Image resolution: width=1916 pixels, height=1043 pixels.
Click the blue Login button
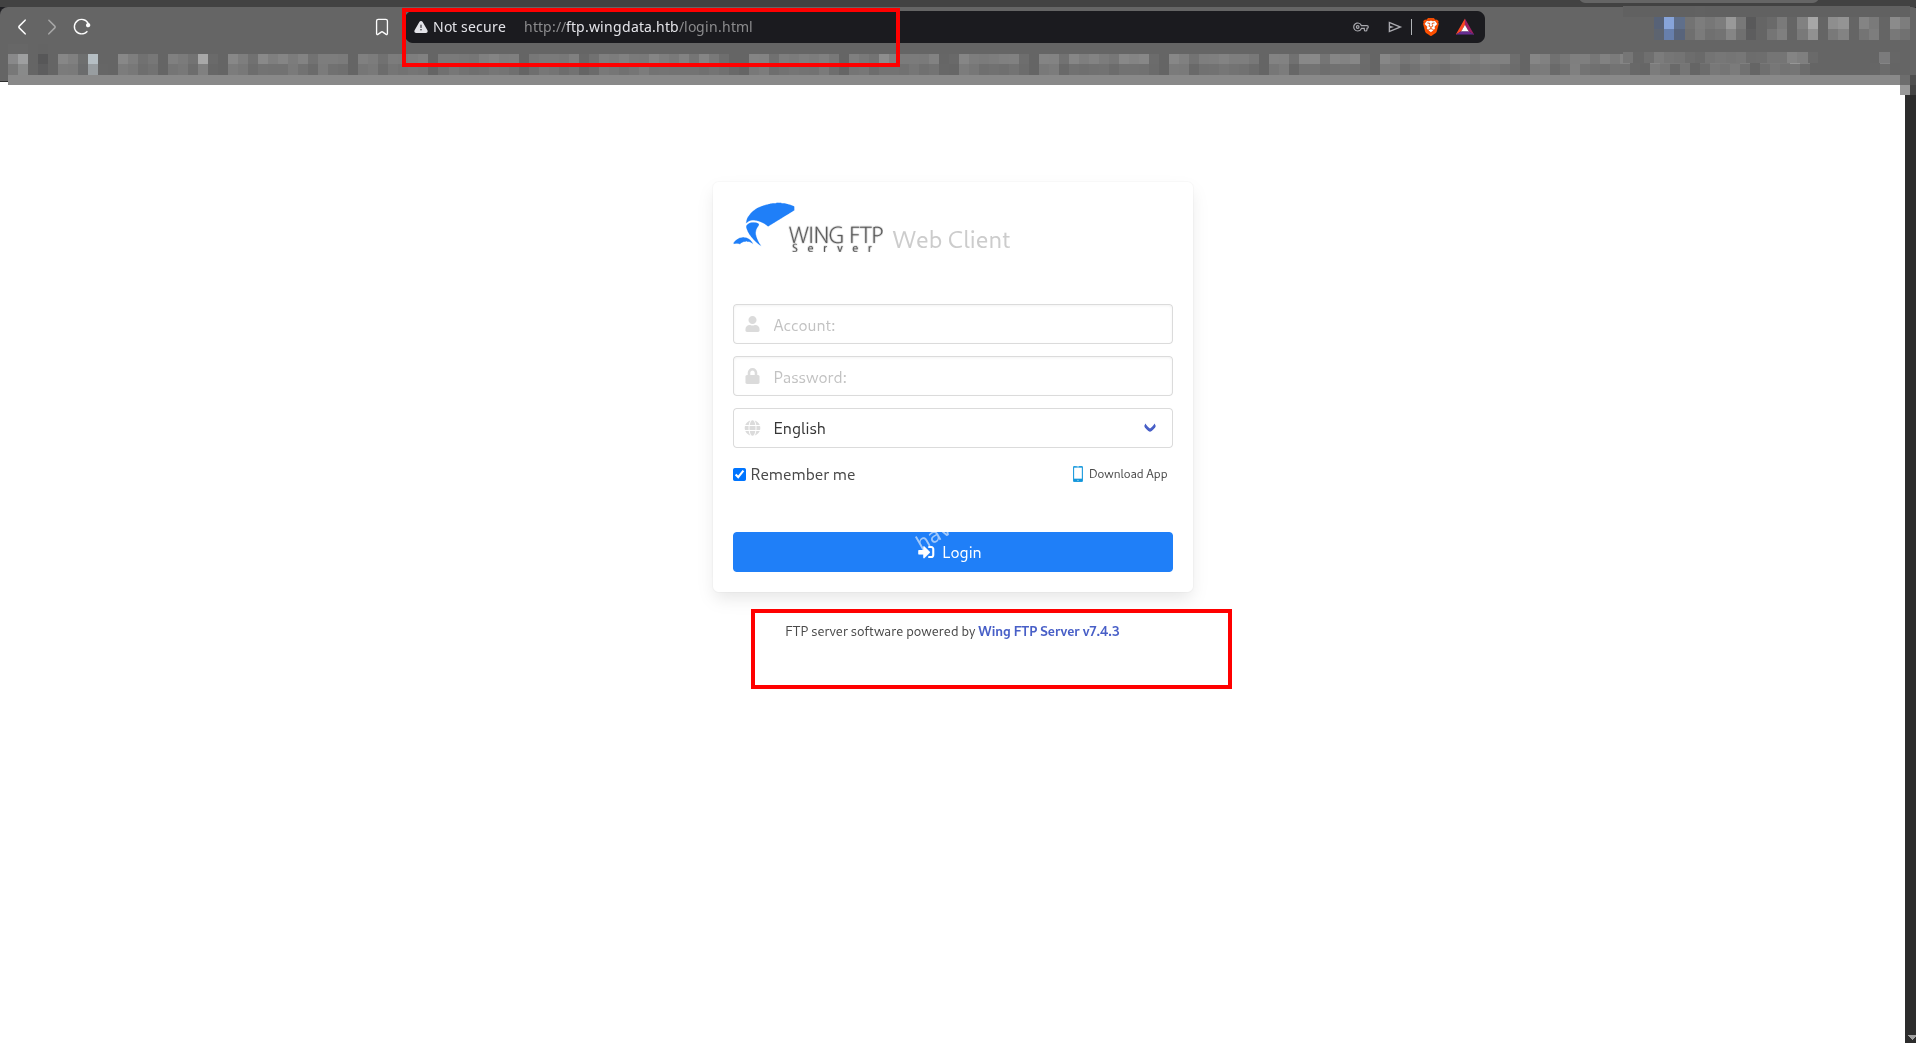pyautogui.click(x=952, y=552)
